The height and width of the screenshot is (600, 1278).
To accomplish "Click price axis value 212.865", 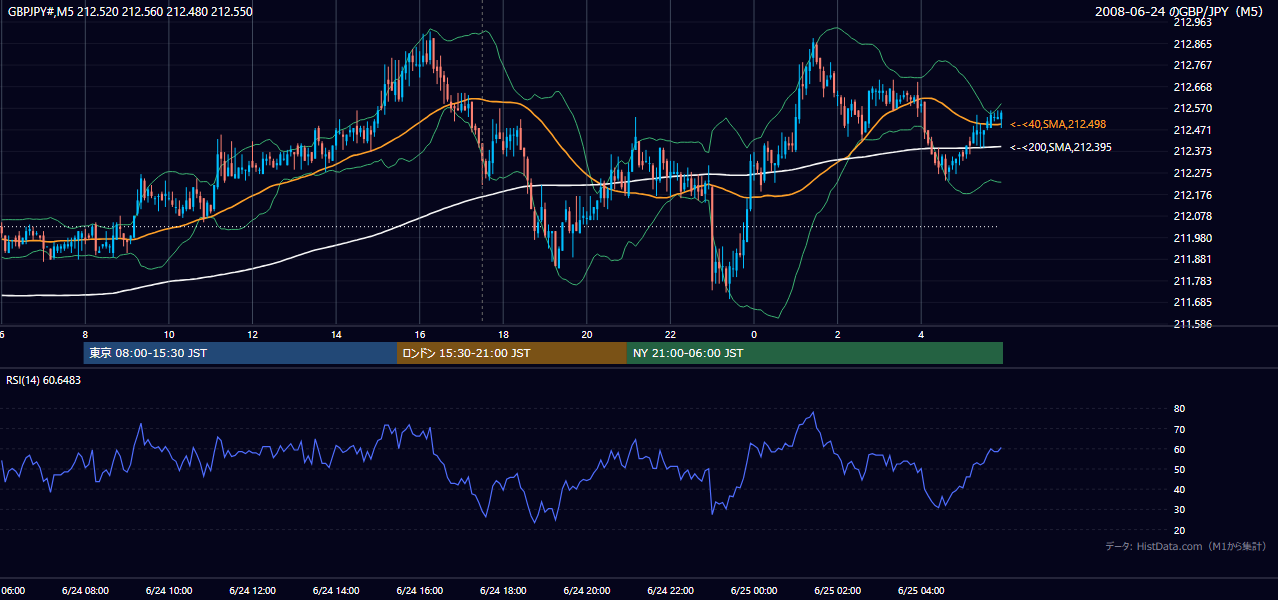I will click(x=1192, y=44).
